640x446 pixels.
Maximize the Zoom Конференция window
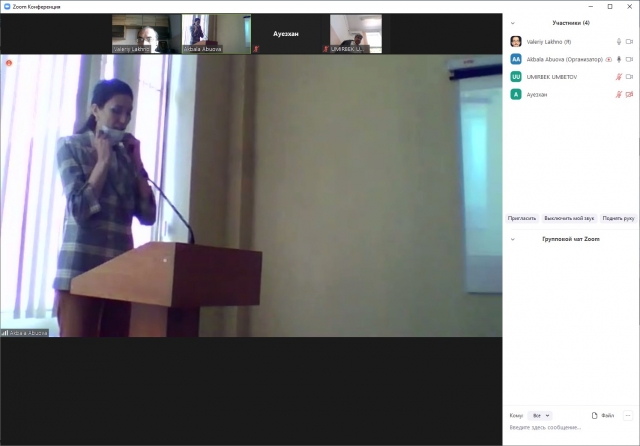pos(610,7)
